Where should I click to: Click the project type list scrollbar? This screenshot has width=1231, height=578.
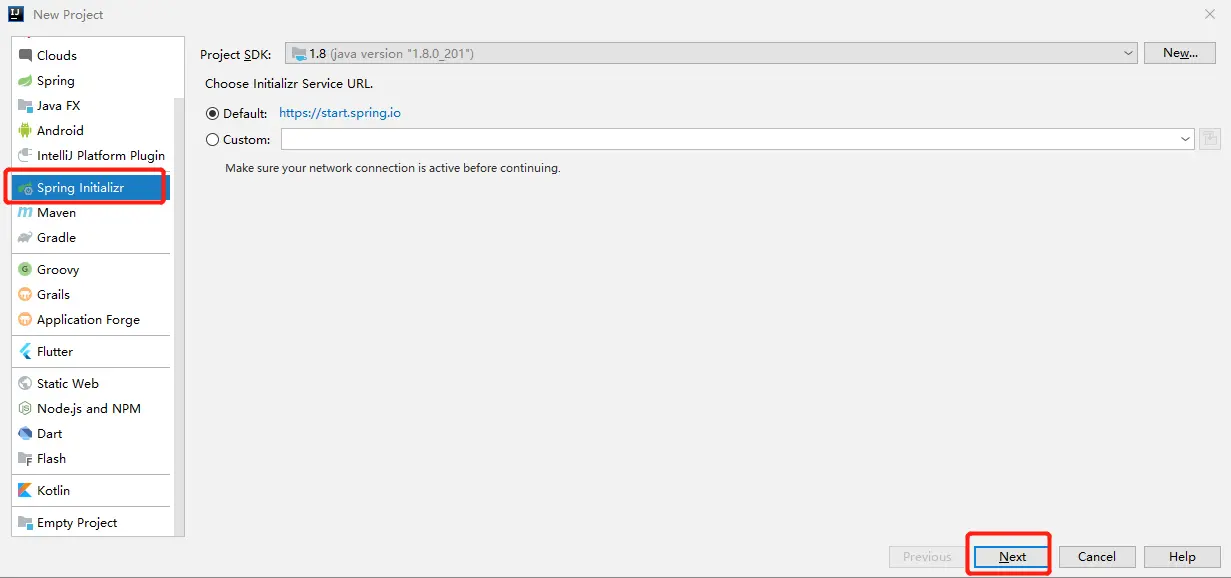(178, 315)
